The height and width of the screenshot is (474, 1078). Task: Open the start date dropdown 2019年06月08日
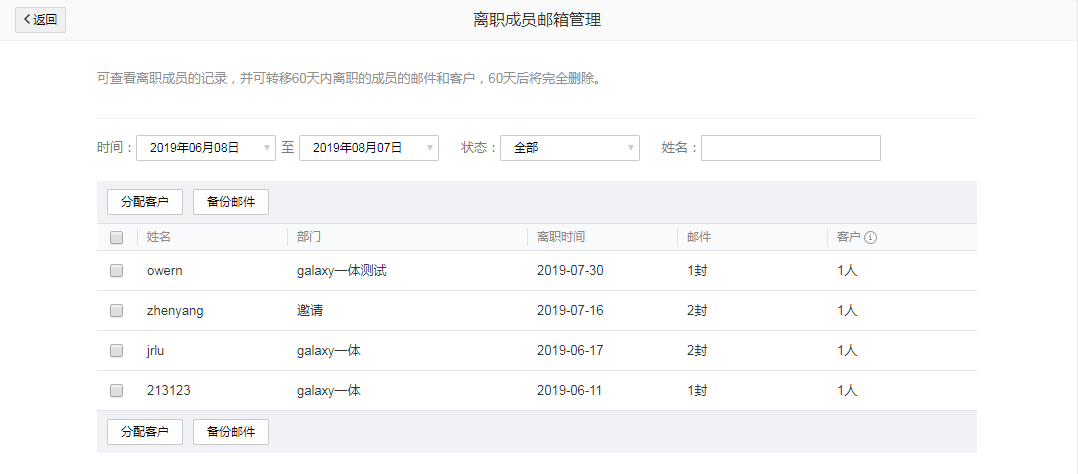[205, 148]
